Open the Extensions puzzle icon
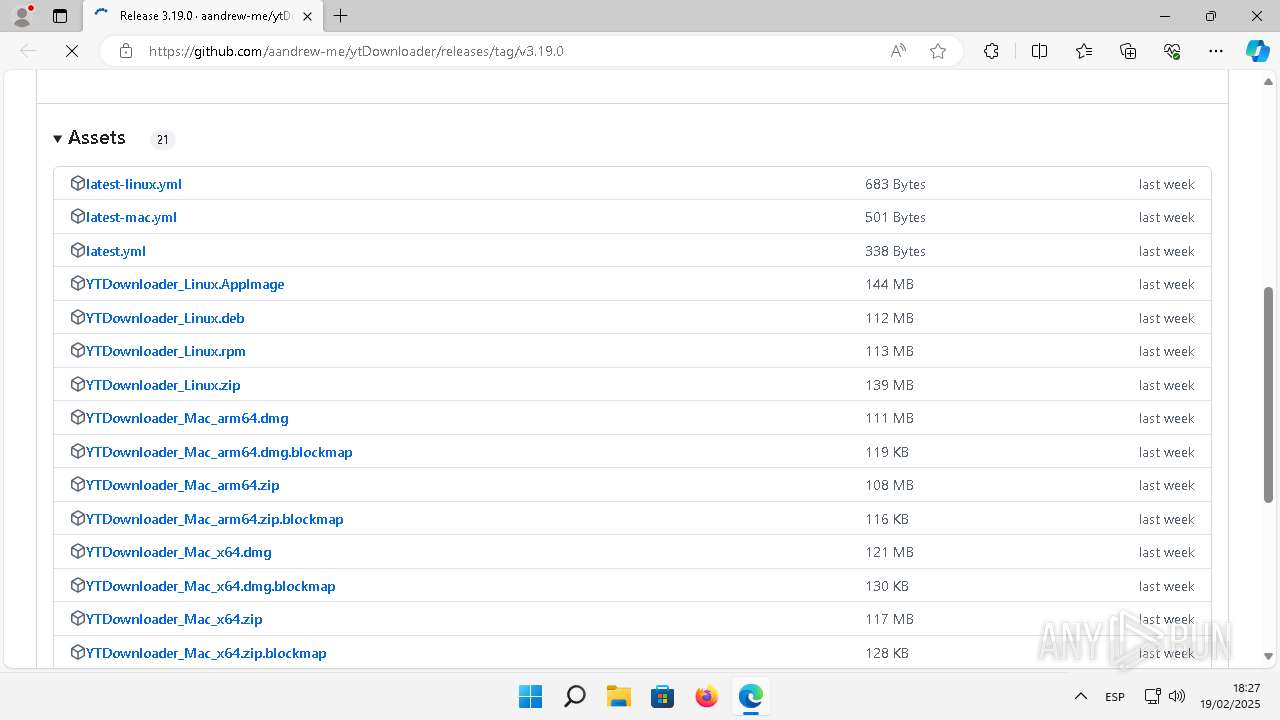Image resolution: width=1280 pixels, height=720 pixels. coord(991,51)
